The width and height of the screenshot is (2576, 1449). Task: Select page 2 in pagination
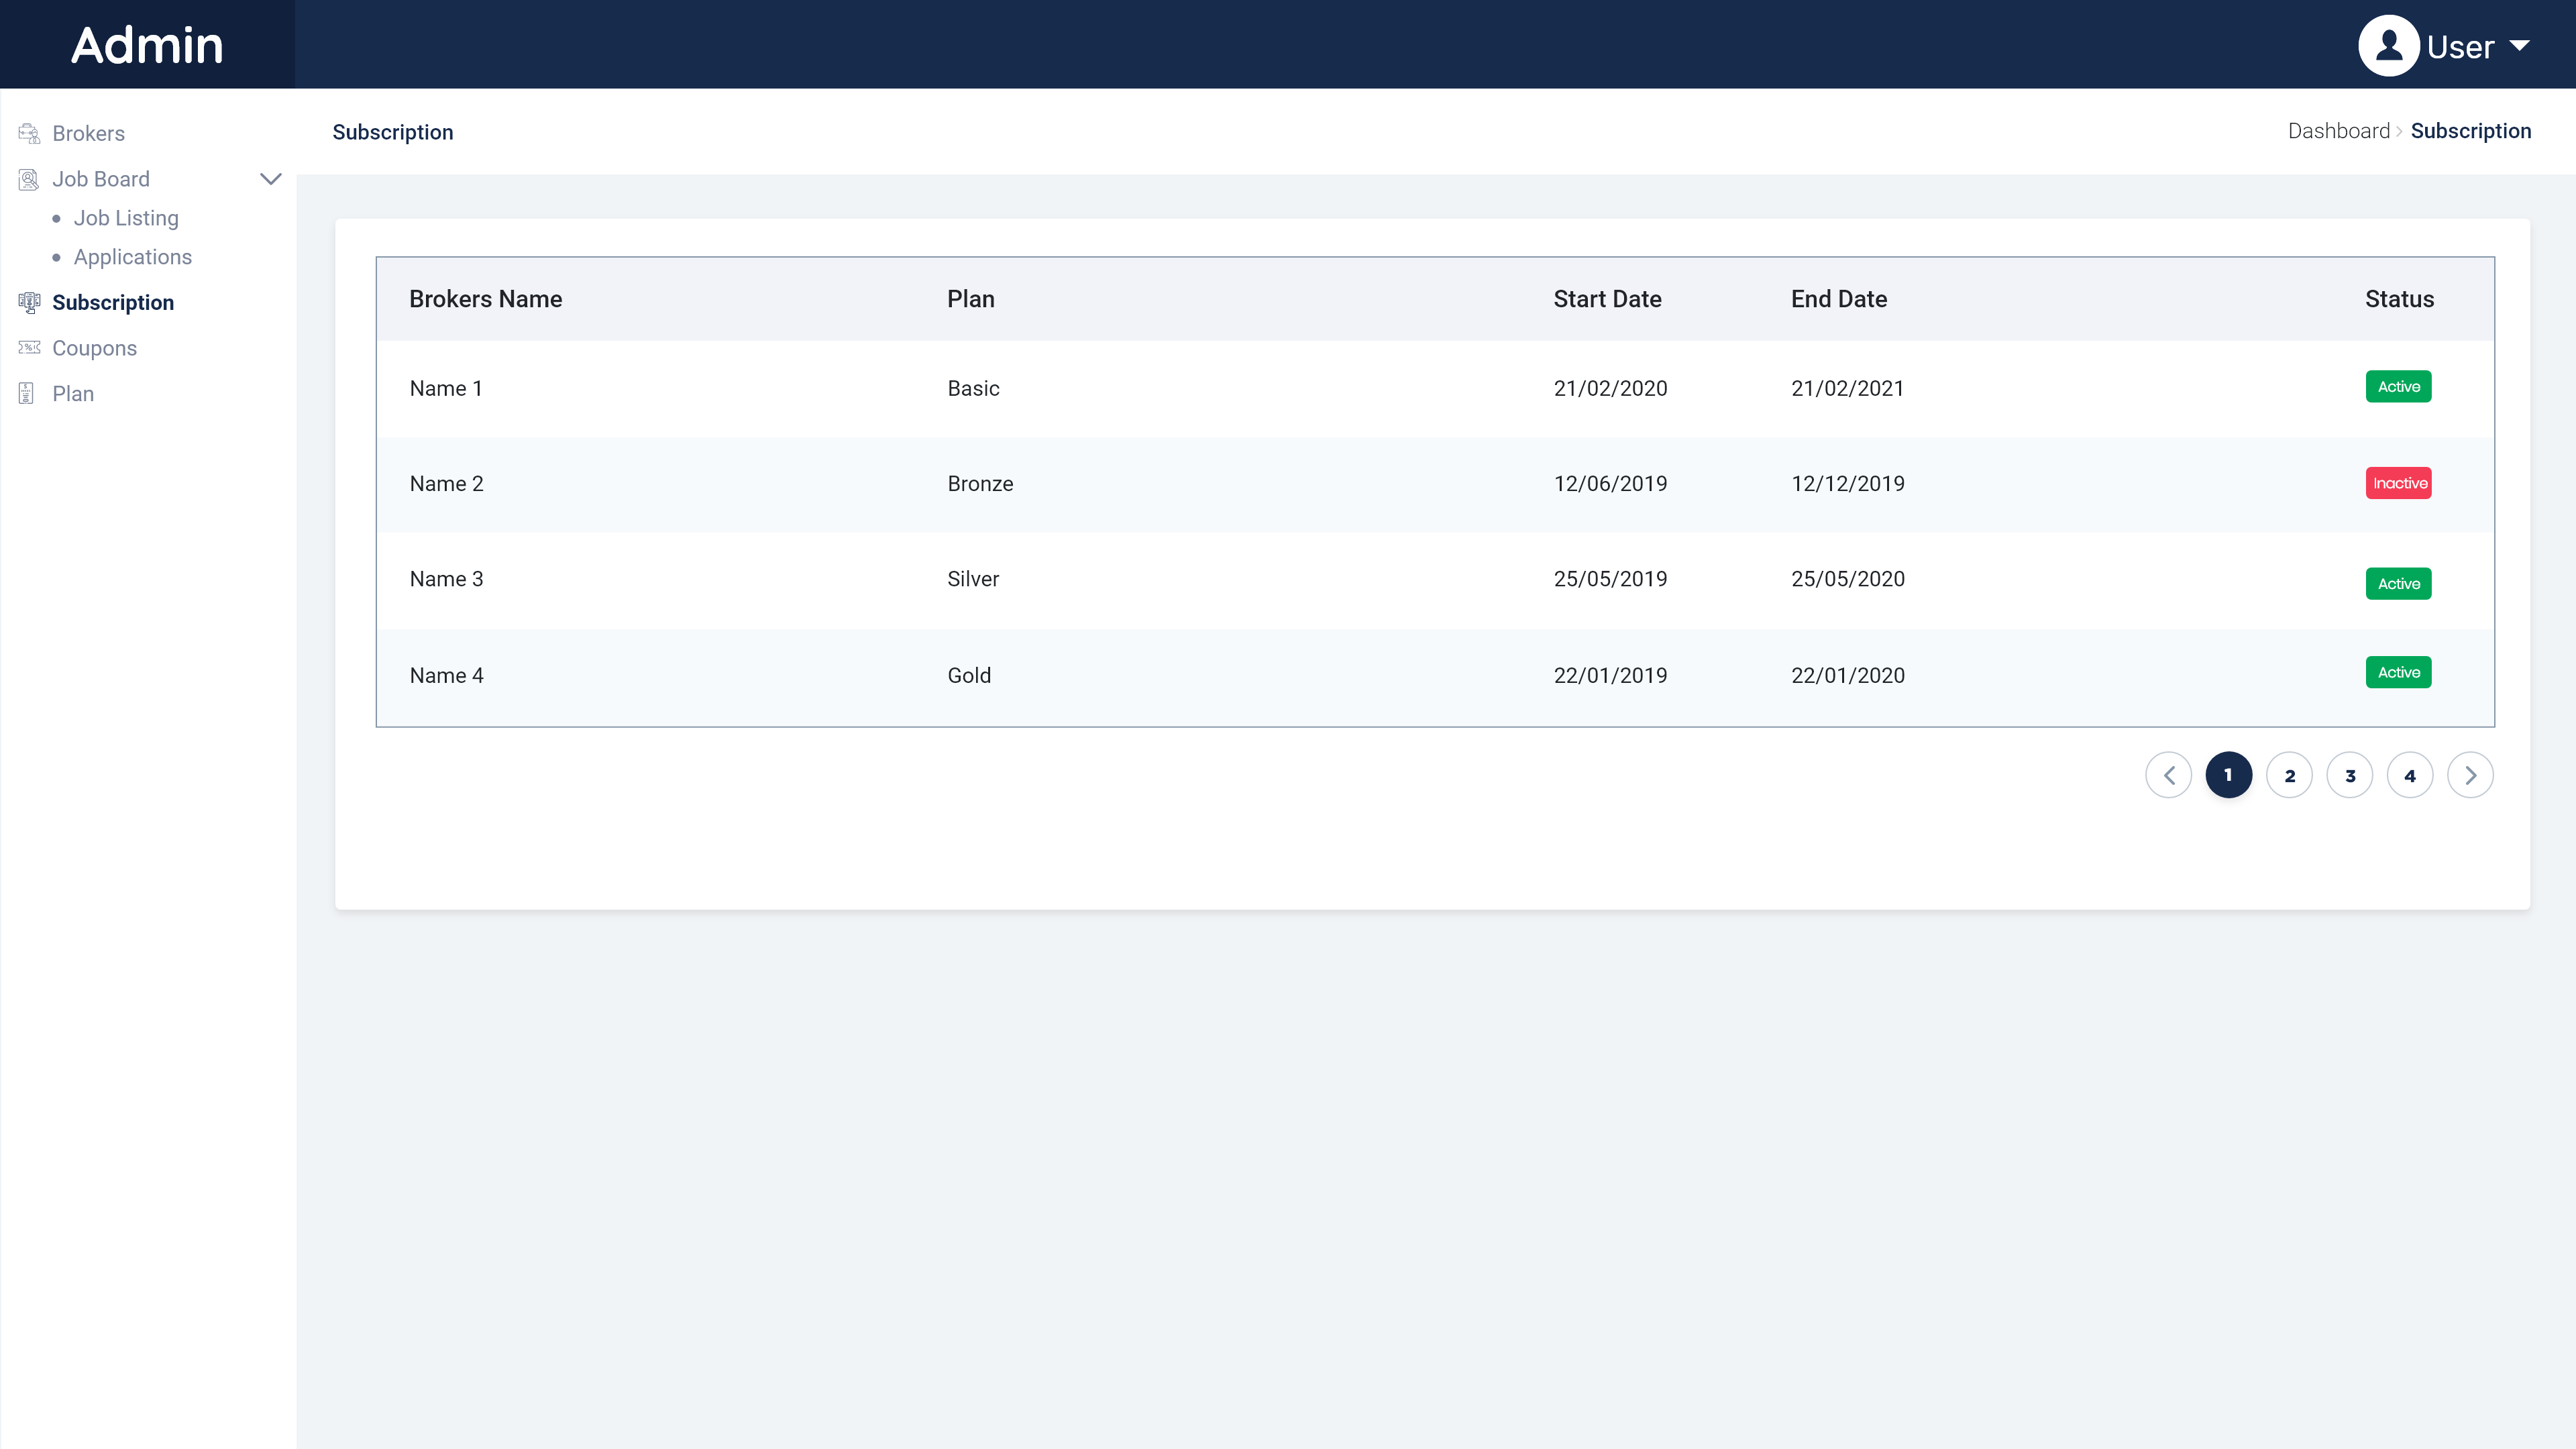(x=2289, y=775)
